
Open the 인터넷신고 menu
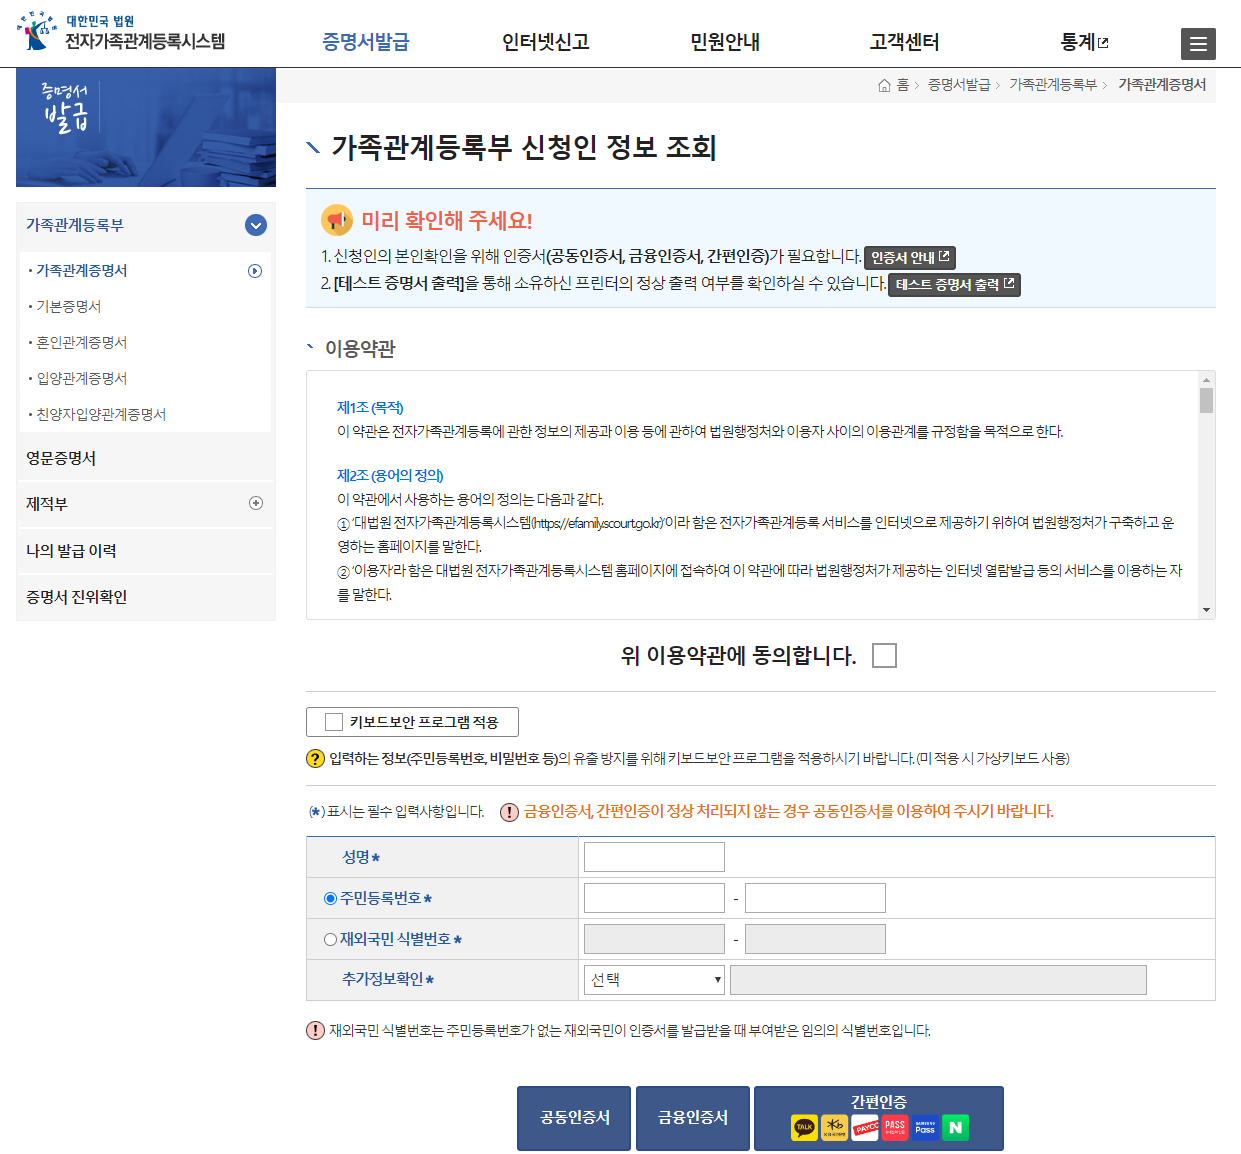[x=545, y=44]
